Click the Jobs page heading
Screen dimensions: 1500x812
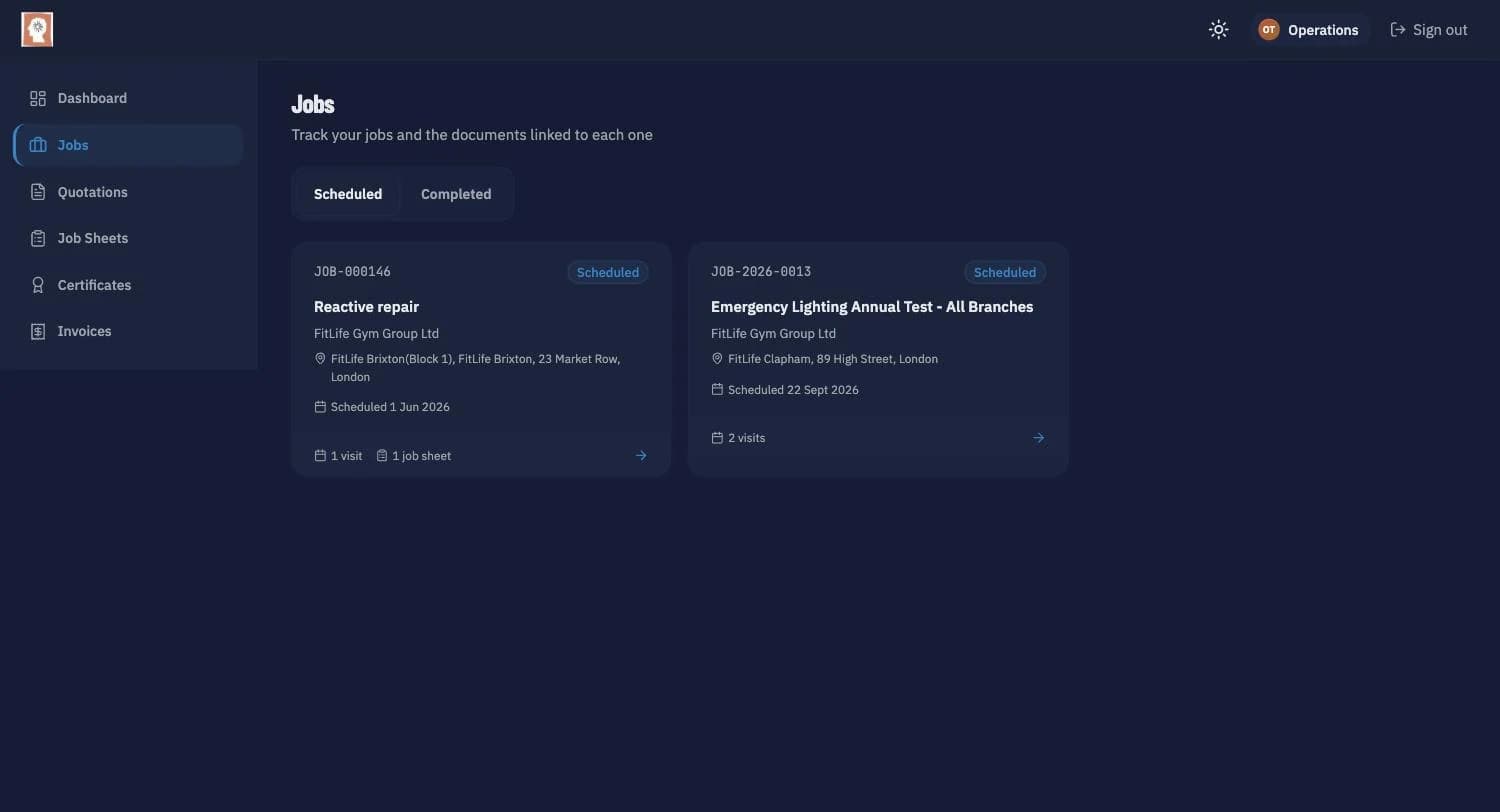point(313,104)
